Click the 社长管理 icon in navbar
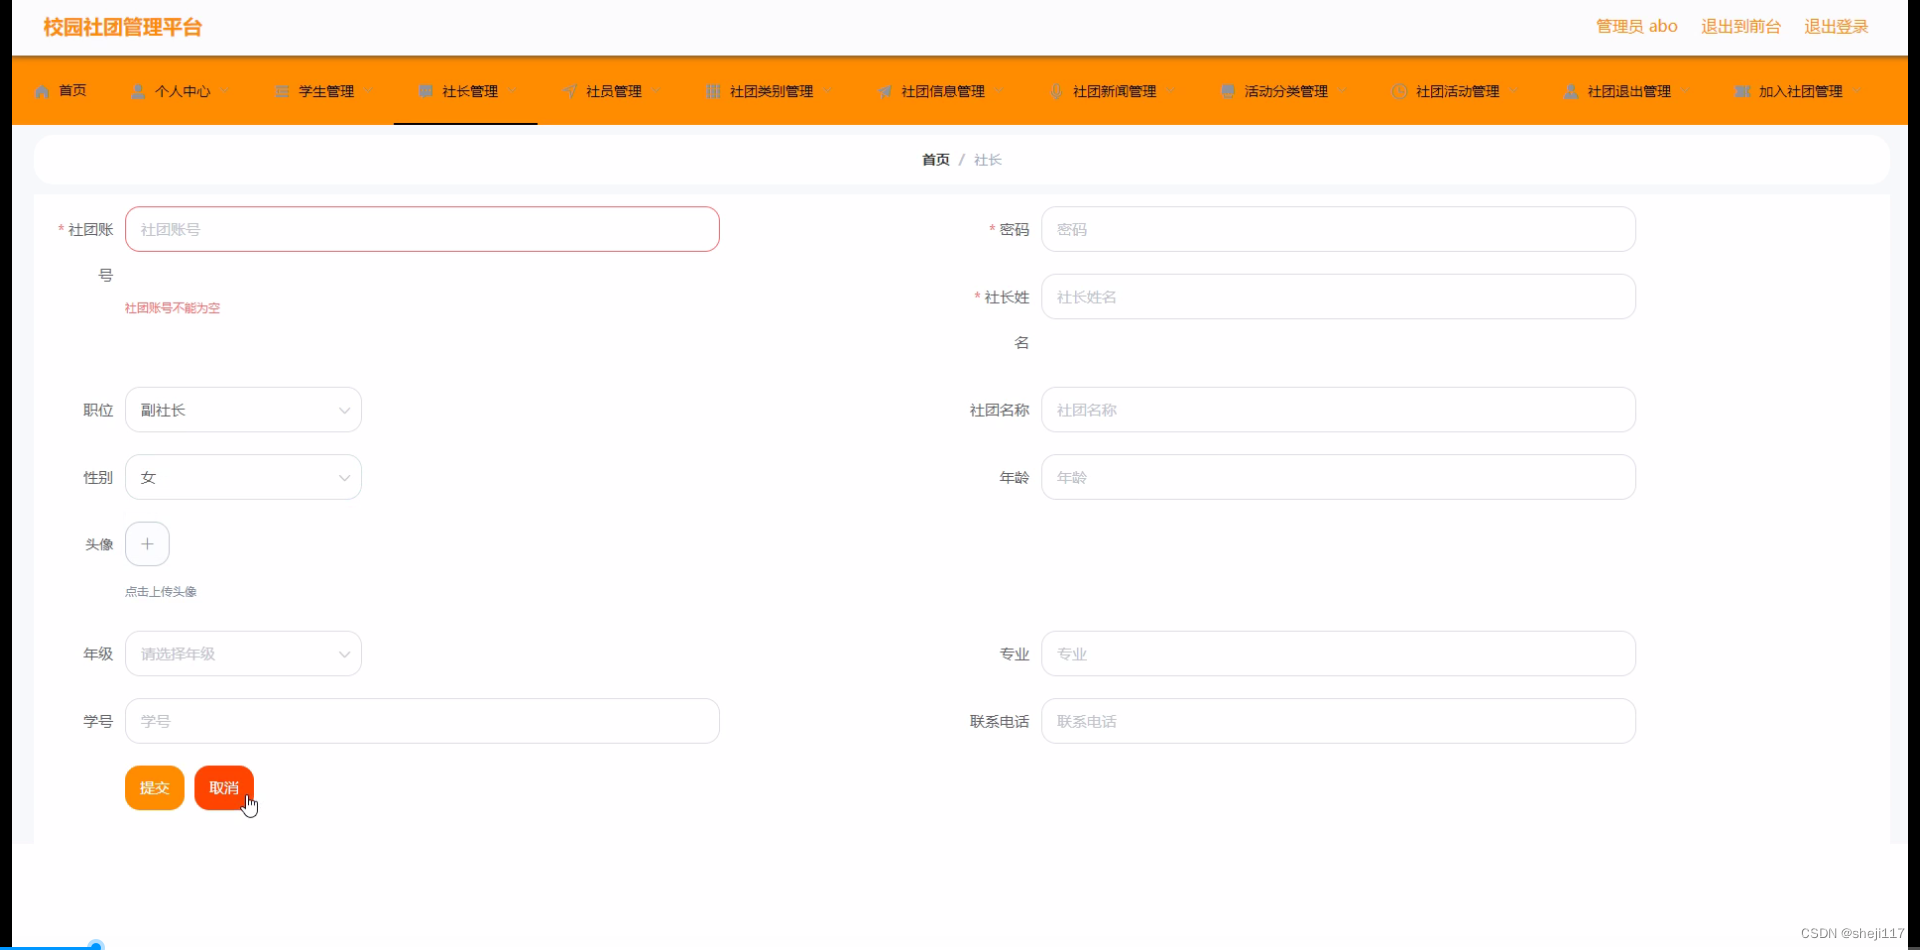Viewport: 1920px width, 950px height. coord(424,90)
